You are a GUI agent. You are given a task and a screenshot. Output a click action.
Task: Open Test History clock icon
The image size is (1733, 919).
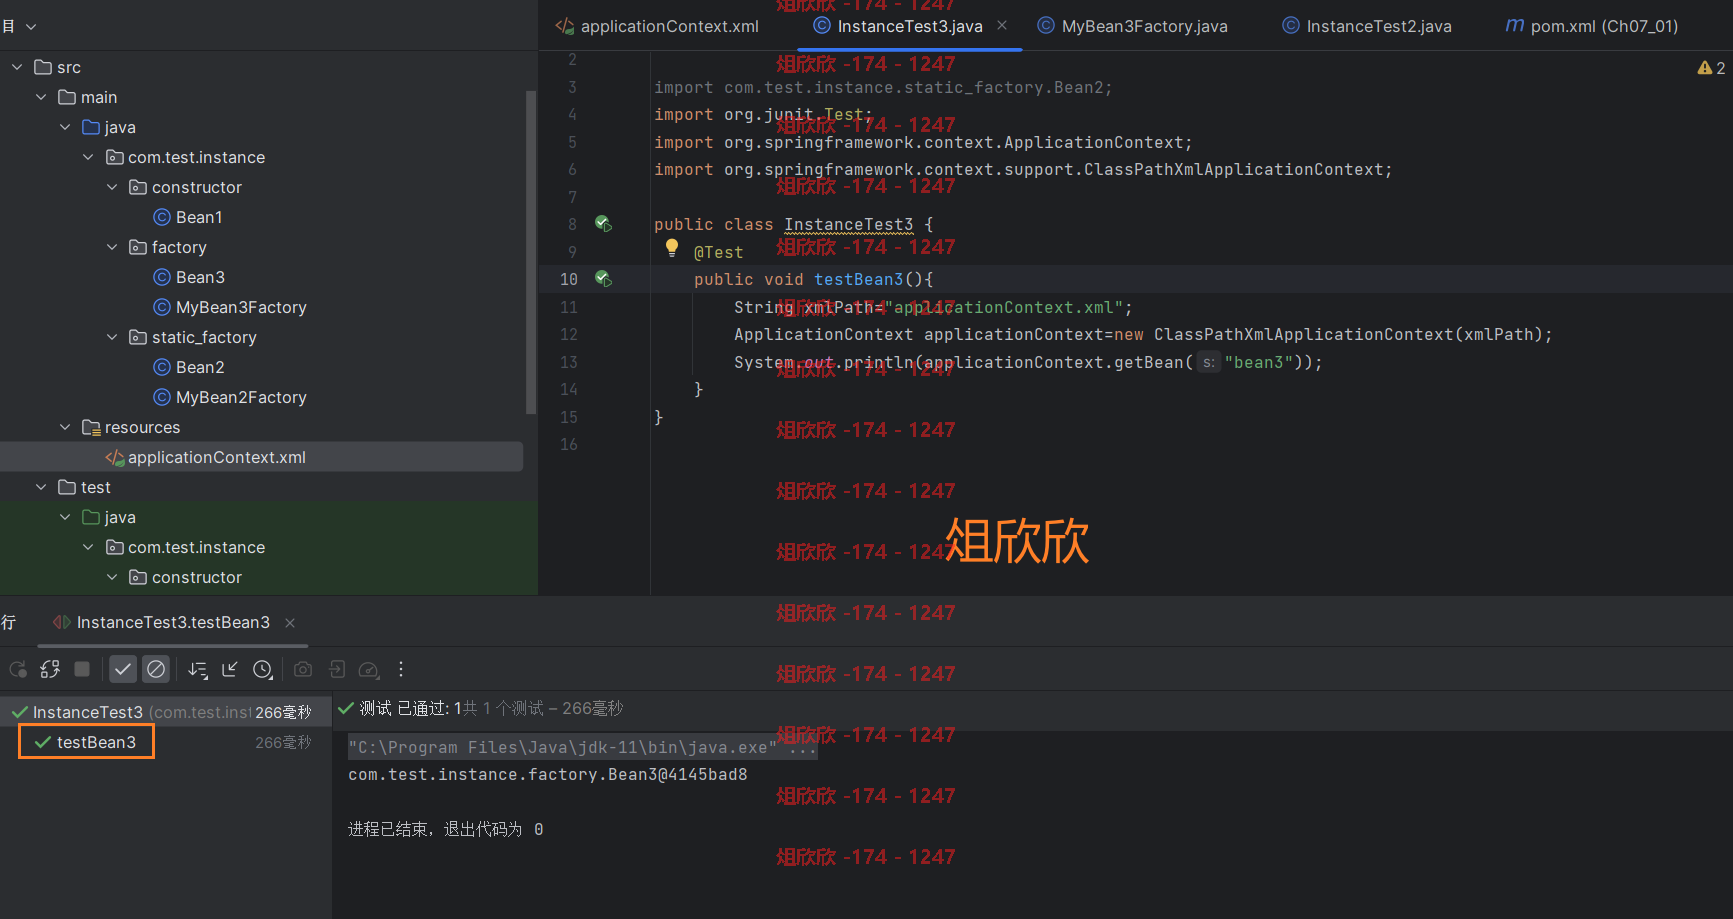coord(263,669)
